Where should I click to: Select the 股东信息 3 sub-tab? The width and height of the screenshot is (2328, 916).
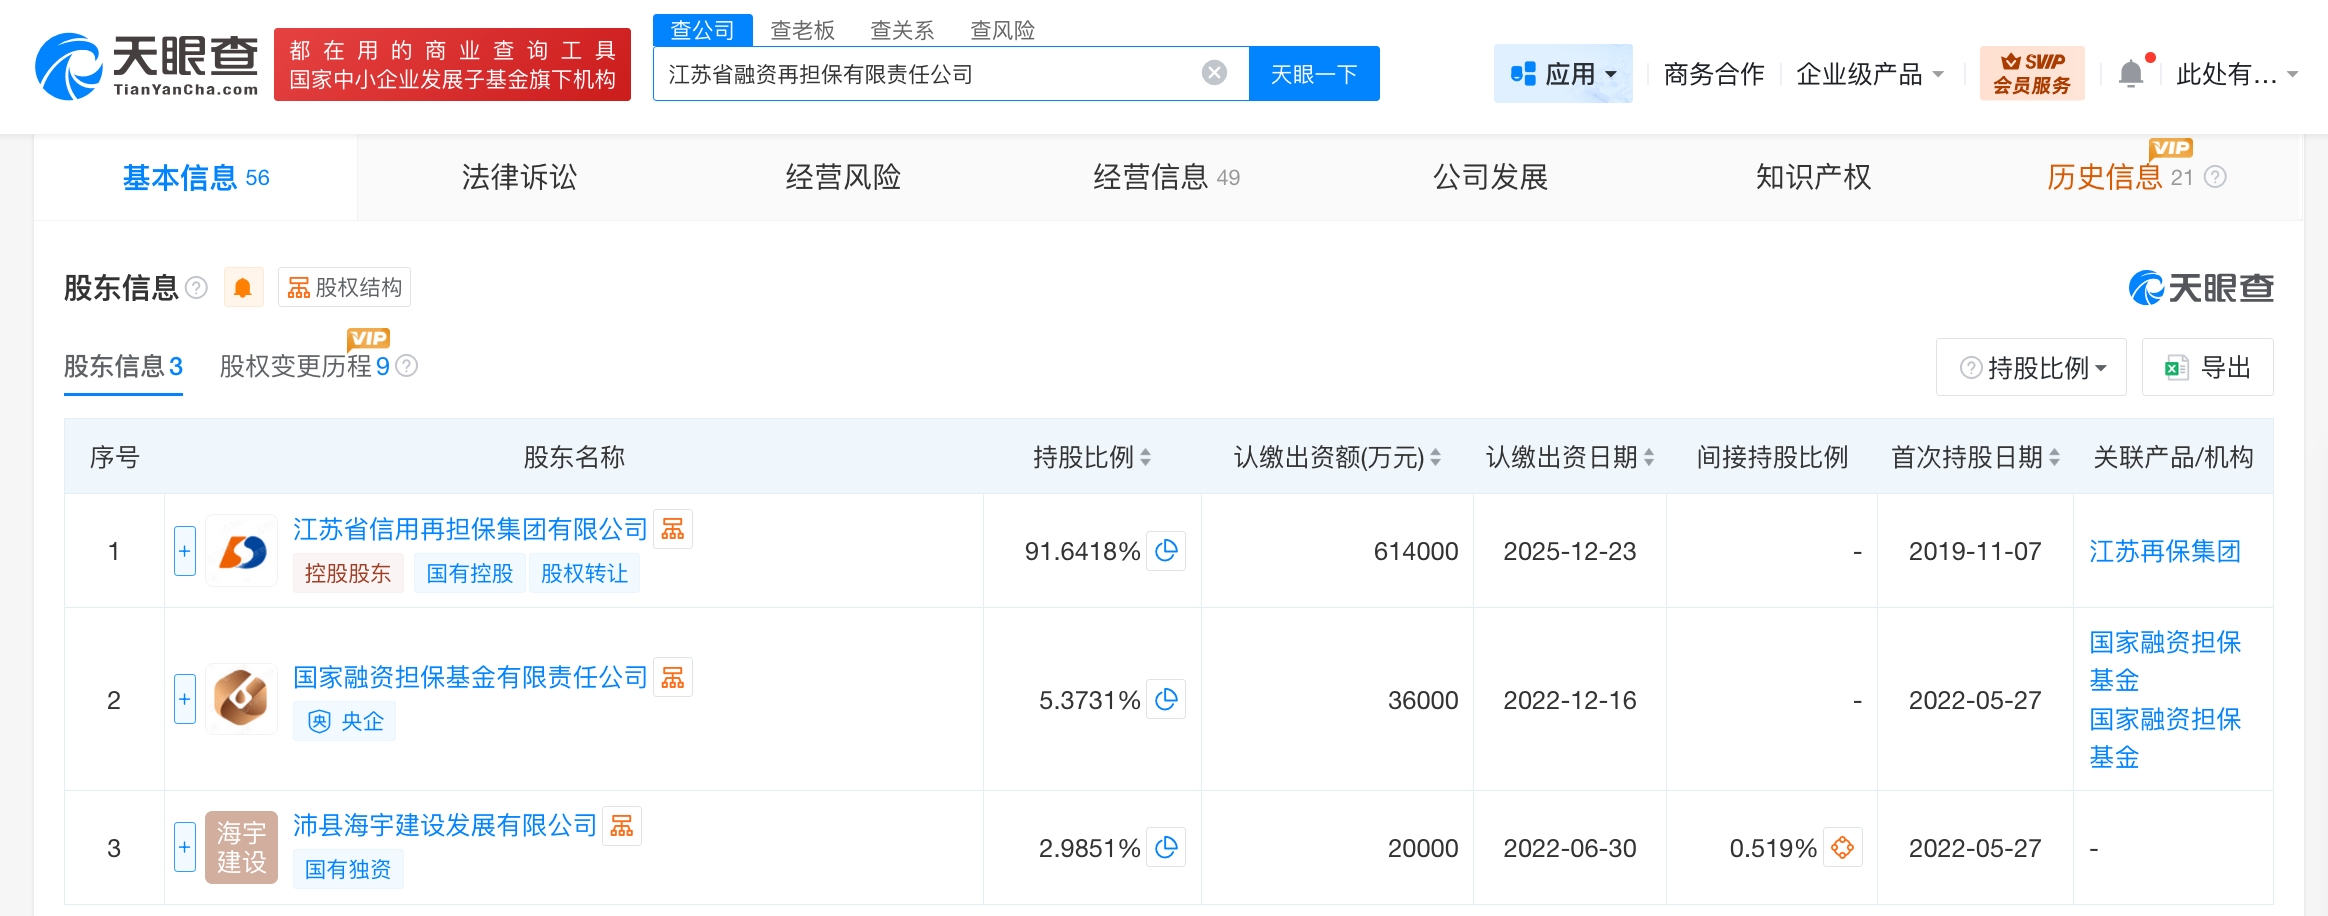tap(123, 367)
